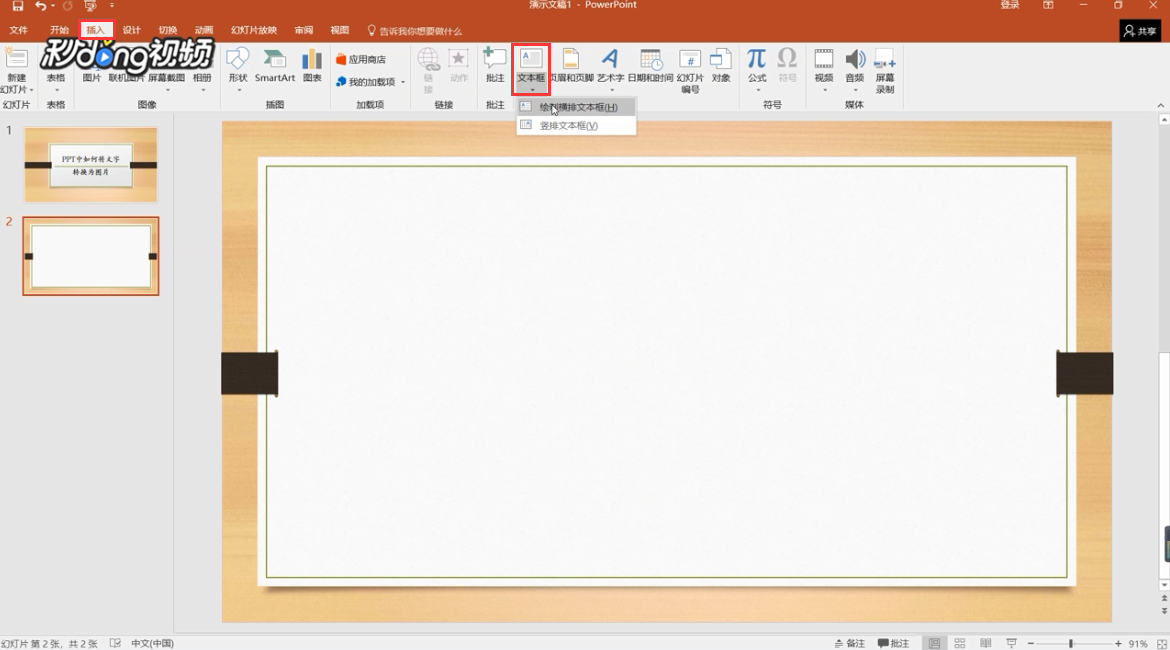Click the zoom in plus button
Screen dimensions: 1170x650
1118,643
